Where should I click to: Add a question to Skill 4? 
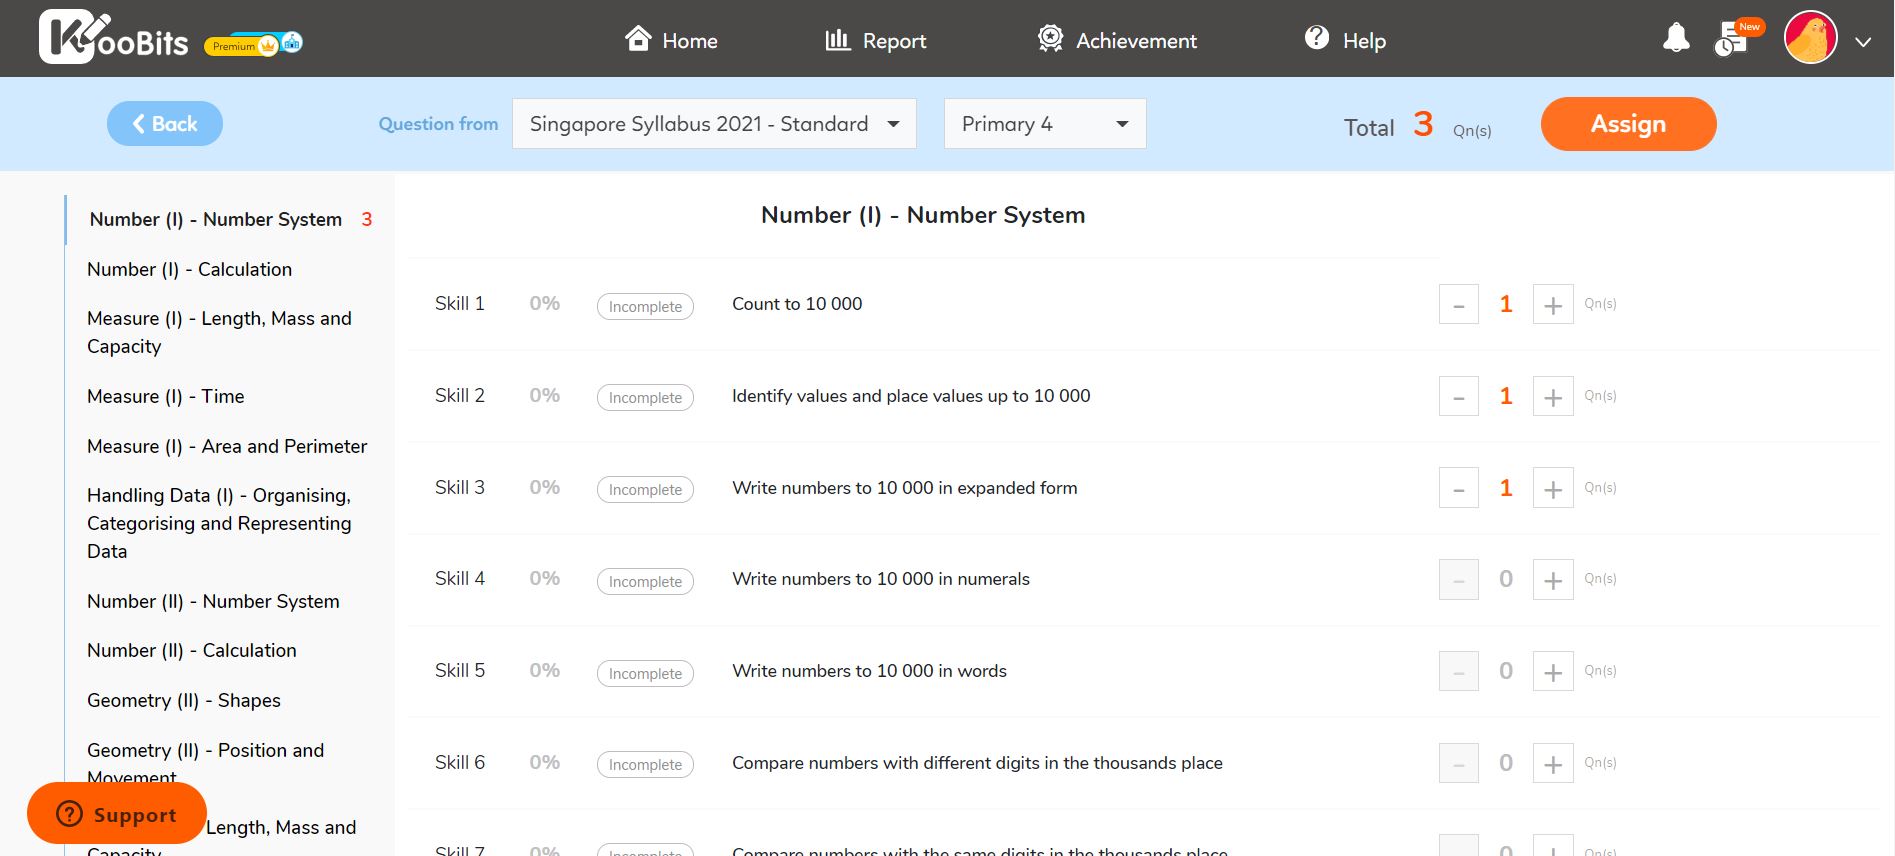(x=1552, y=580)
